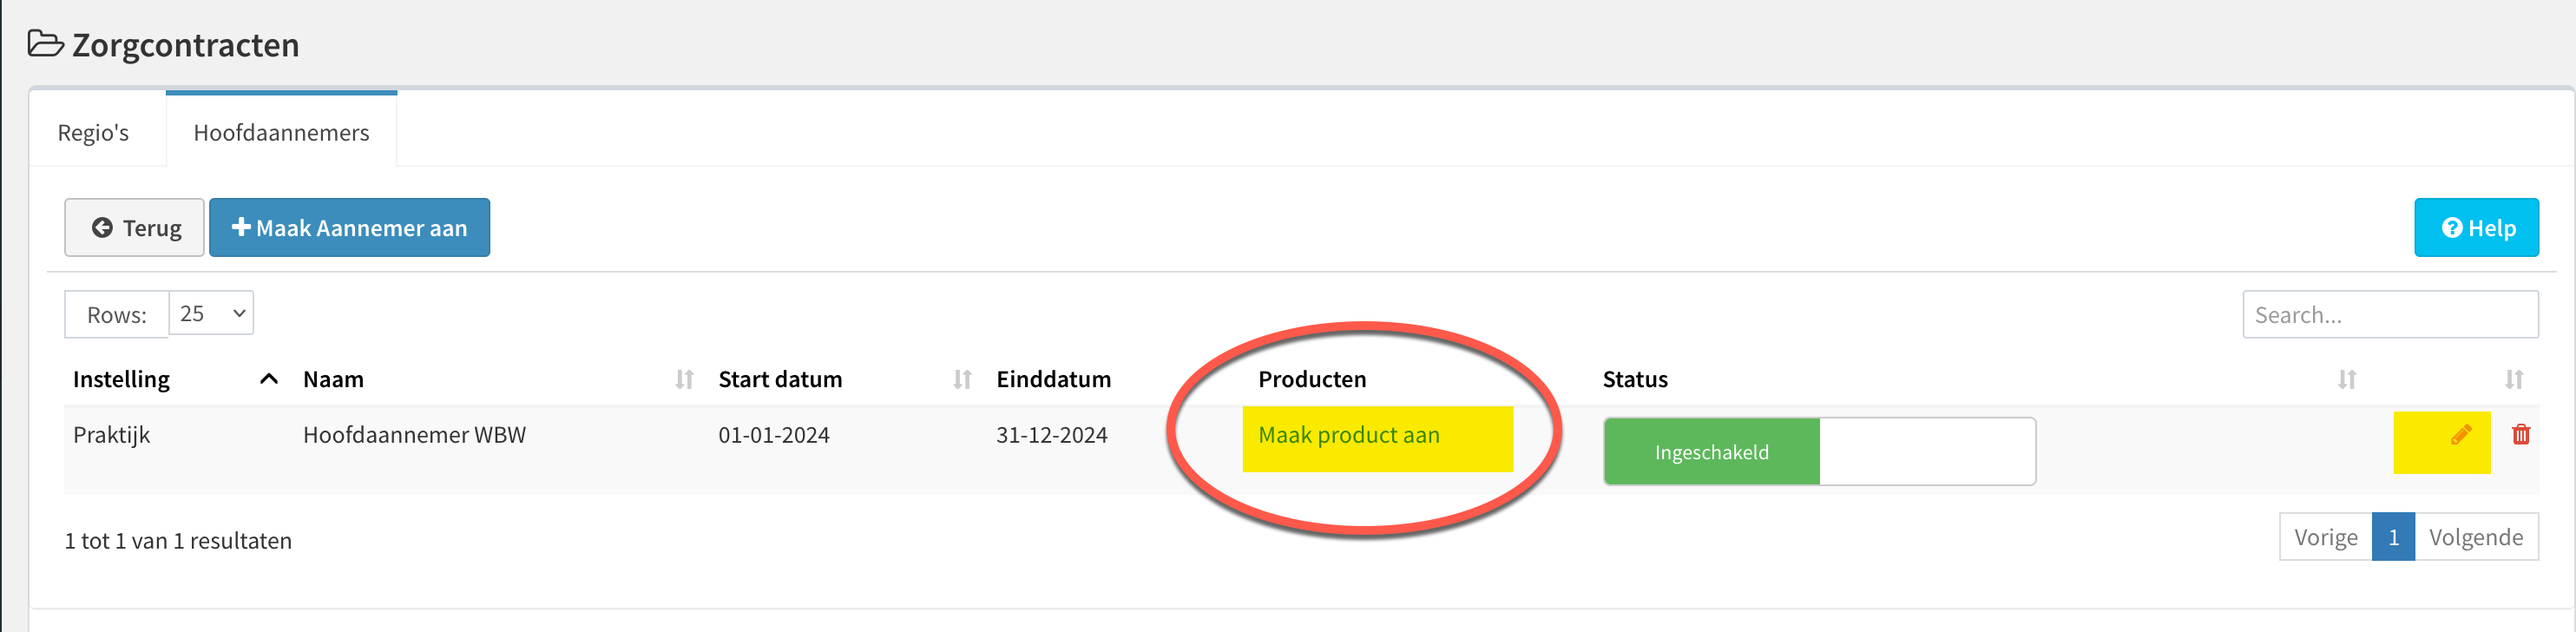Click Maak Aannemer aan button
This screenshot has height=632, width=2576.
[349, 227]
